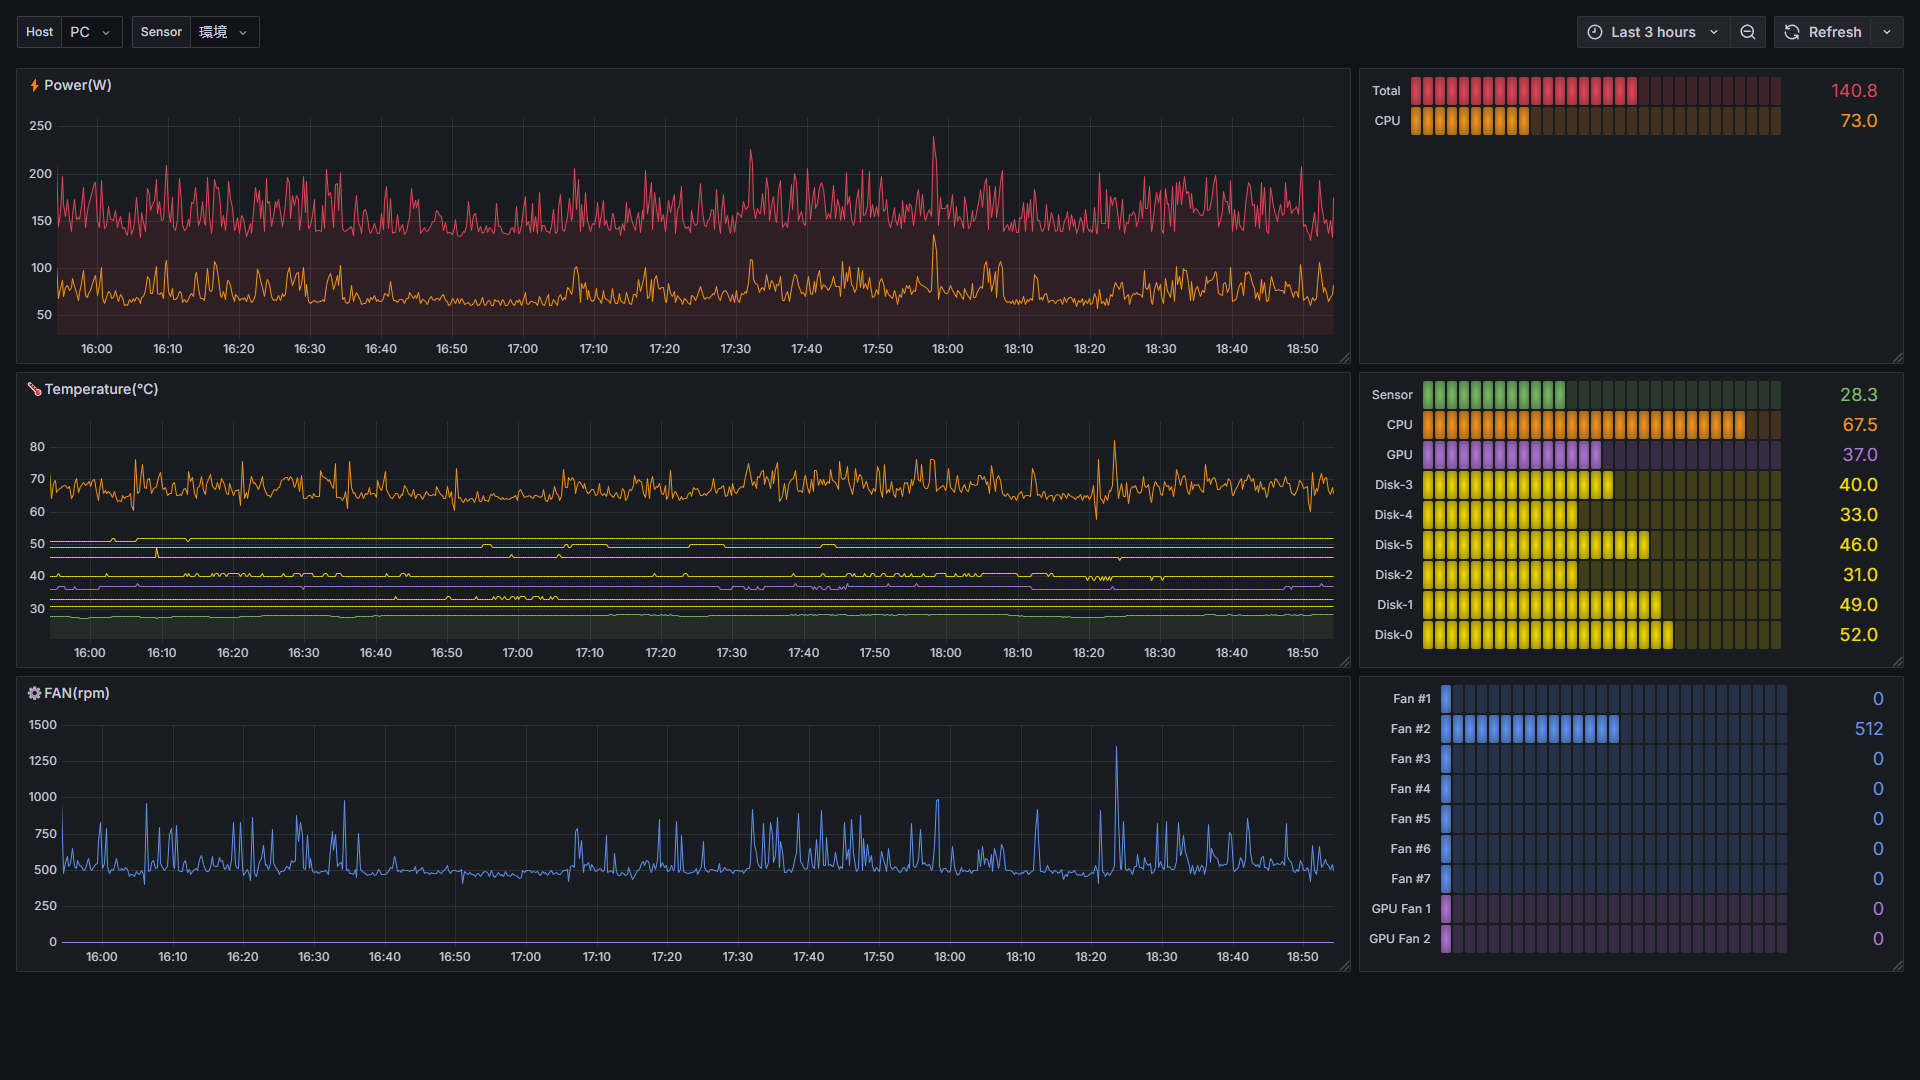The height and width of the screenshot is (1080, 1920).
Task: Click the thermometer icon beside Temperature(°C)
Action: 34,389
